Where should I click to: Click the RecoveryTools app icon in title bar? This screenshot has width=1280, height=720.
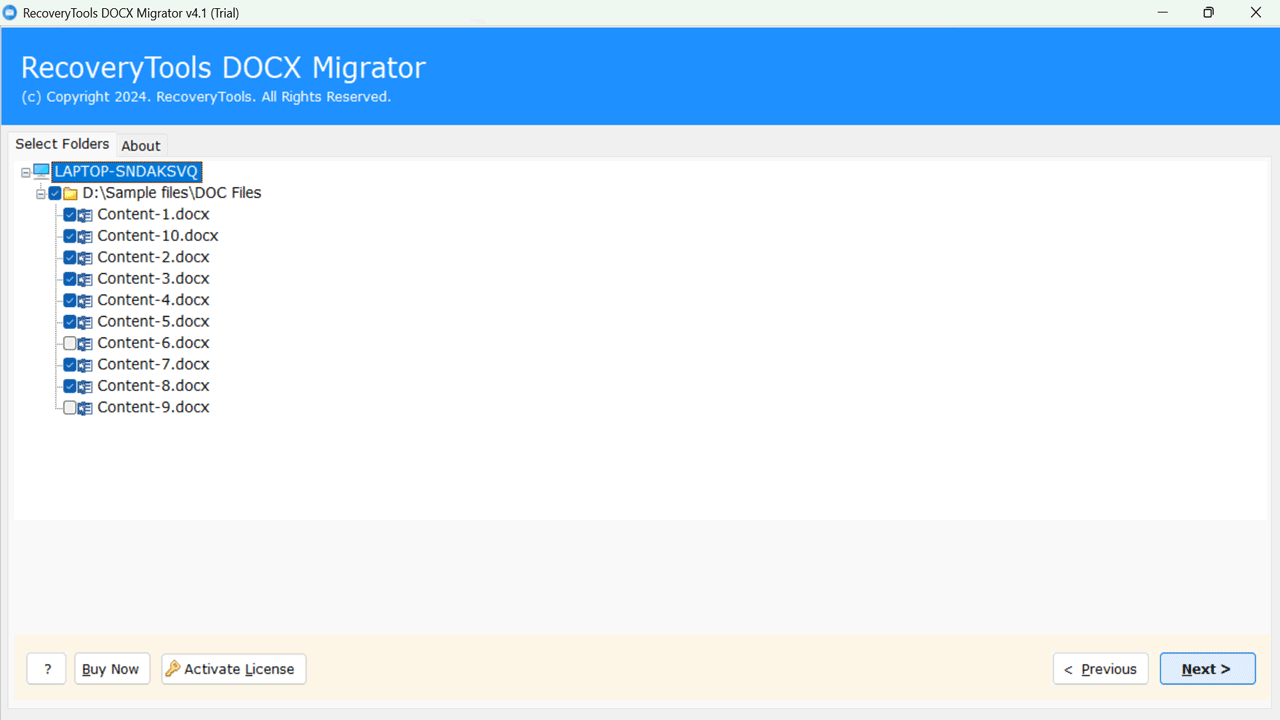(10, 13)
